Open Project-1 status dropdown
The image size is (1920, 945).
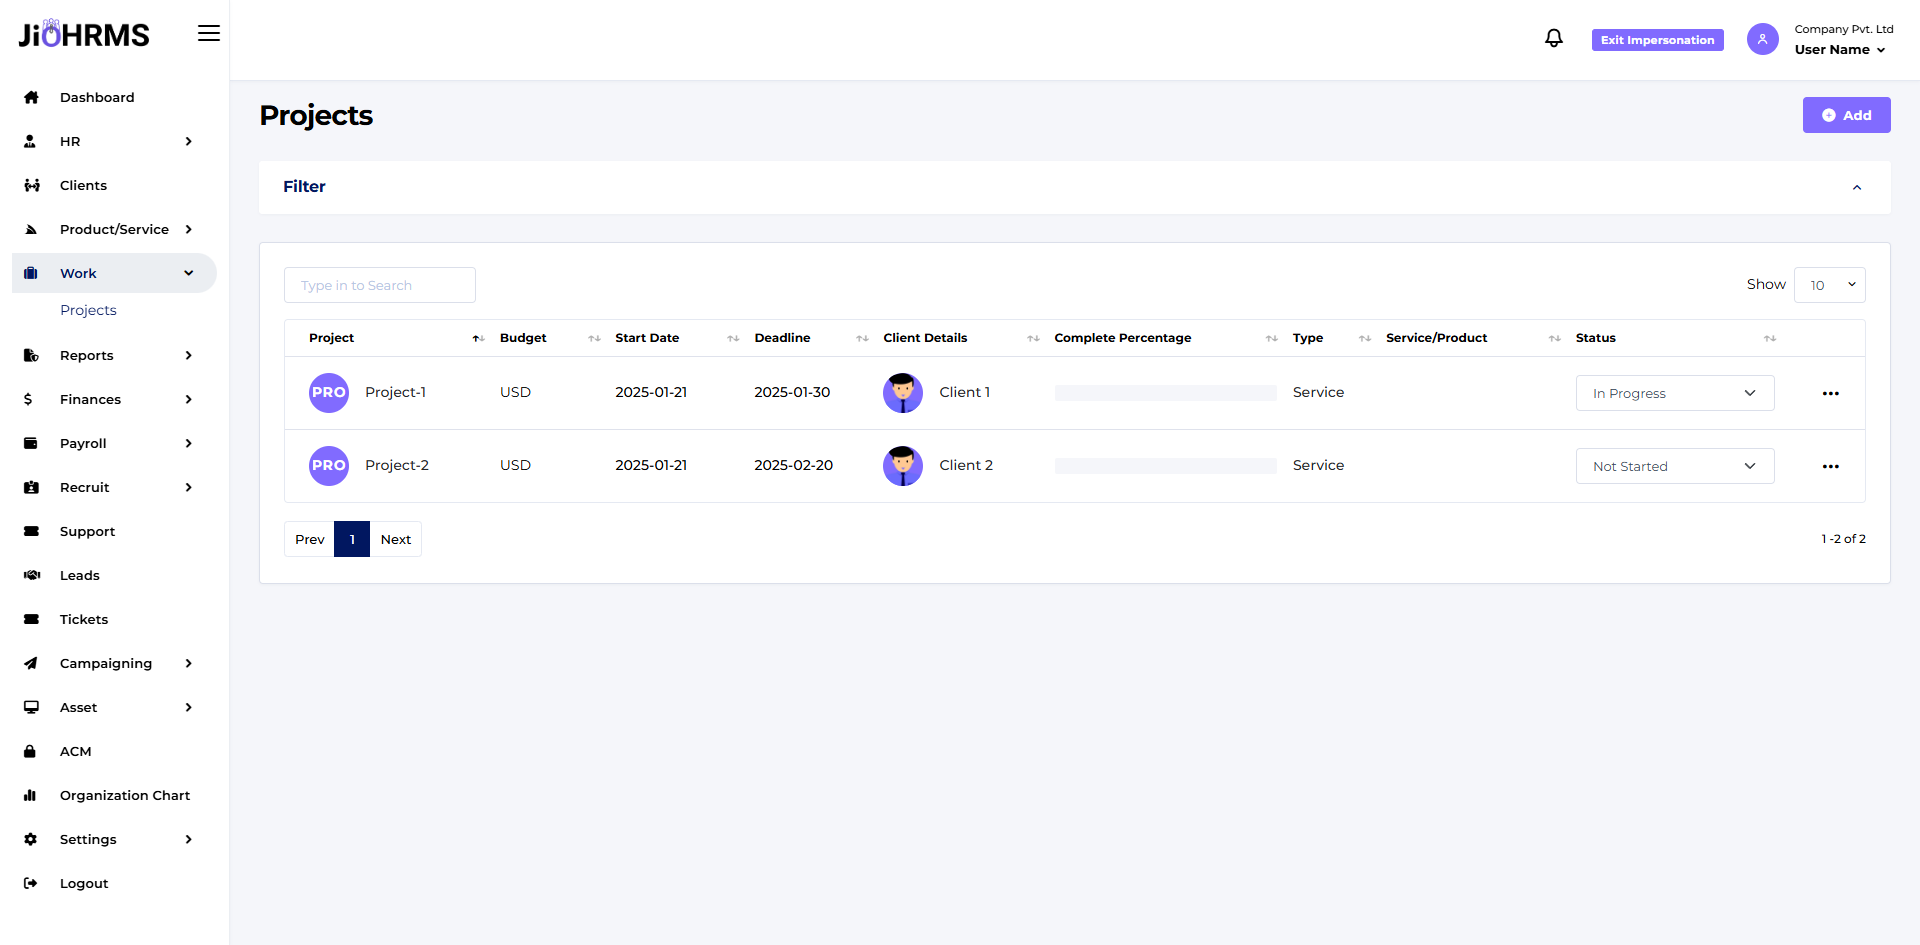(1674, 393)
